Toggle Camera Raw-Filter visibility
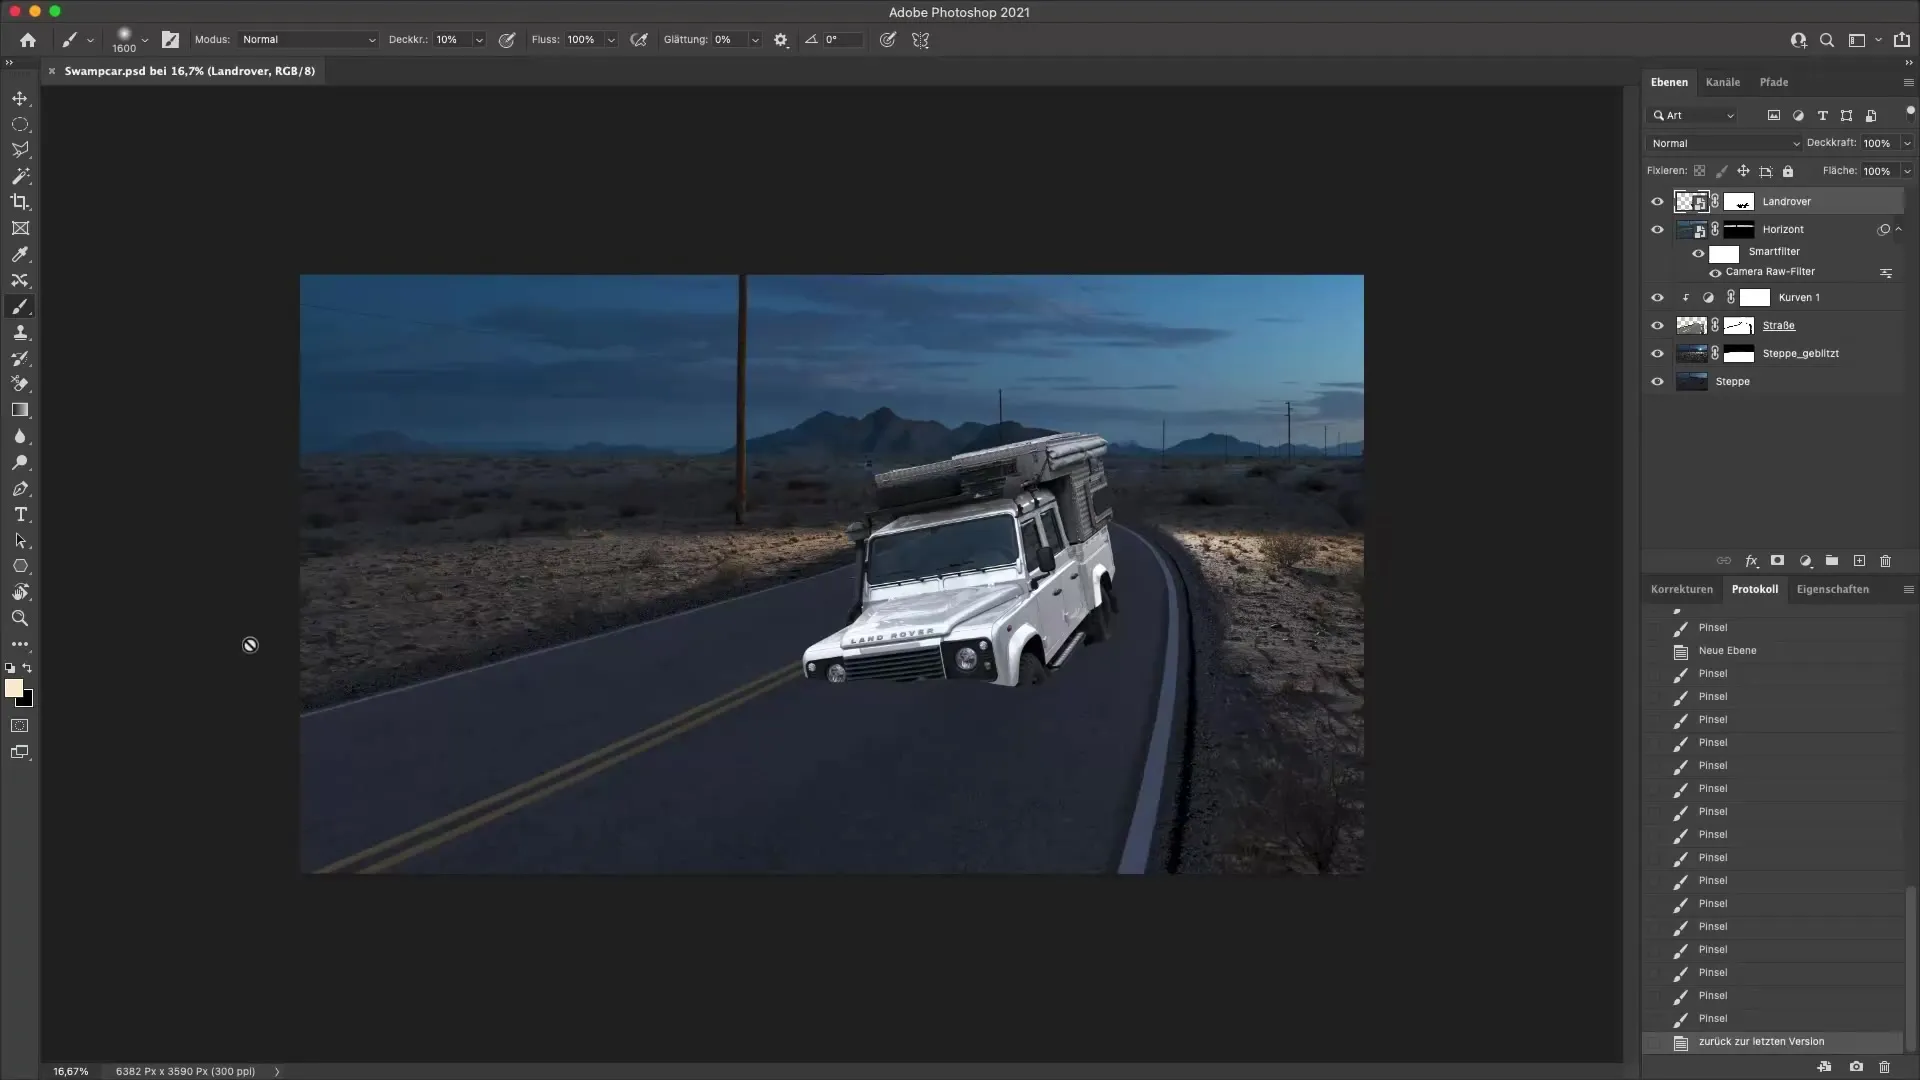 click(x=1715, y=273)
